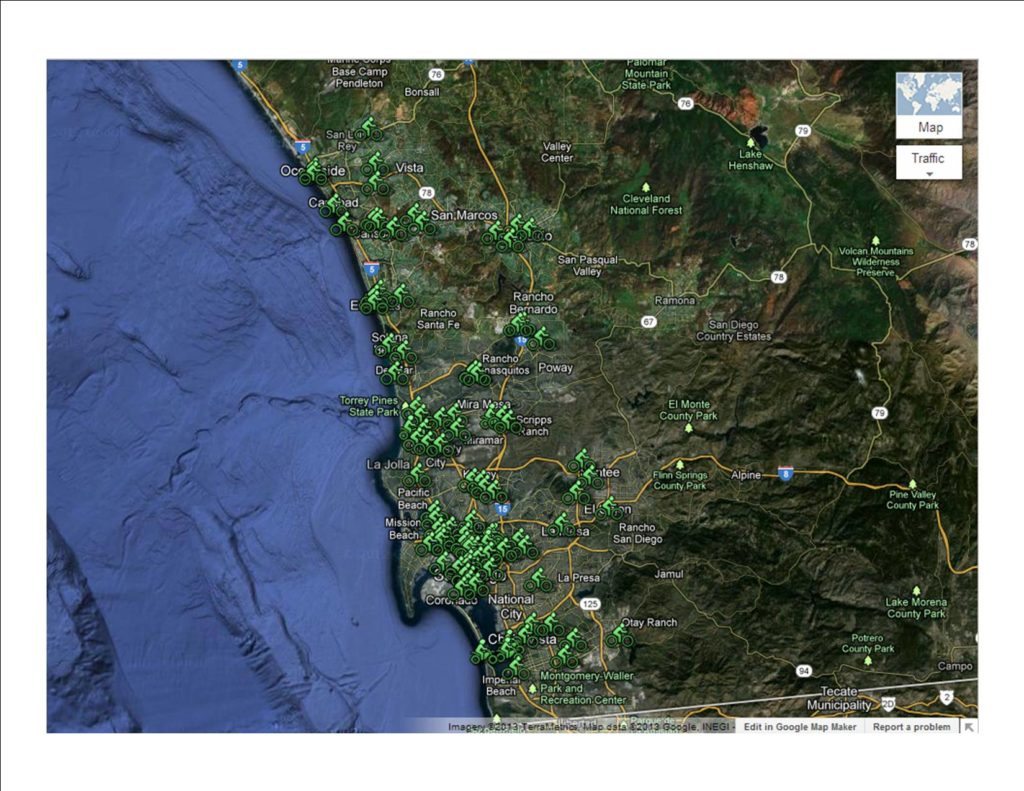Click San Diego Country Estates label
This screenshot has height=791, width=1024.
click(x=733, y=331)
